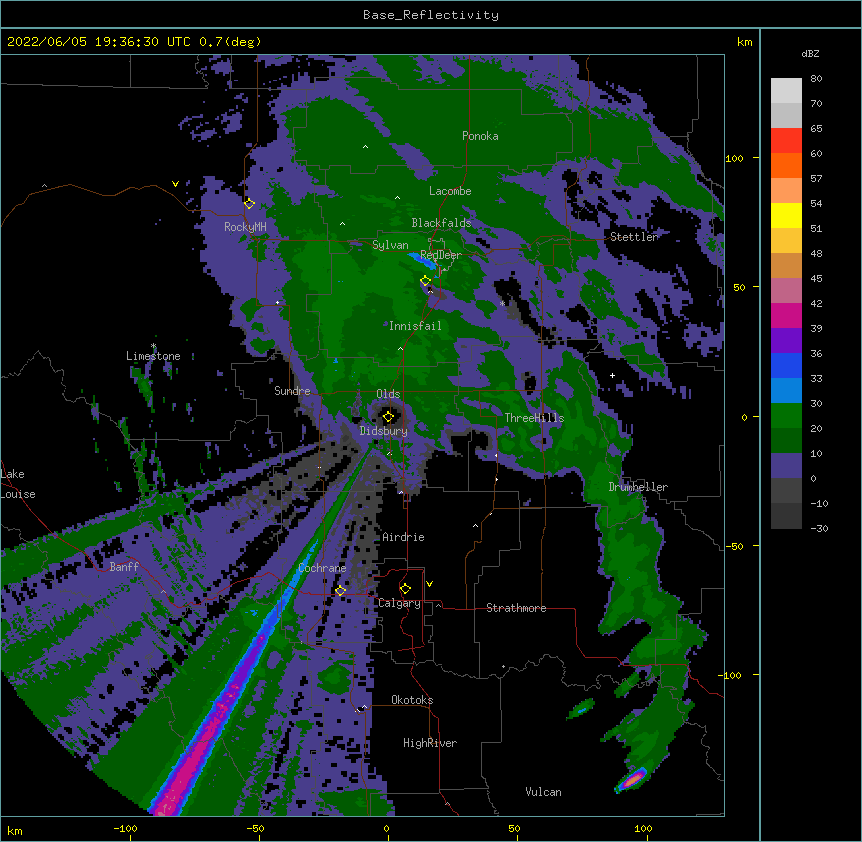The width and height of the screenshot is (862, 842).
Task: Click the Lake Louise label at left edge
Action: pyautogui.click(x=18, y=484)
